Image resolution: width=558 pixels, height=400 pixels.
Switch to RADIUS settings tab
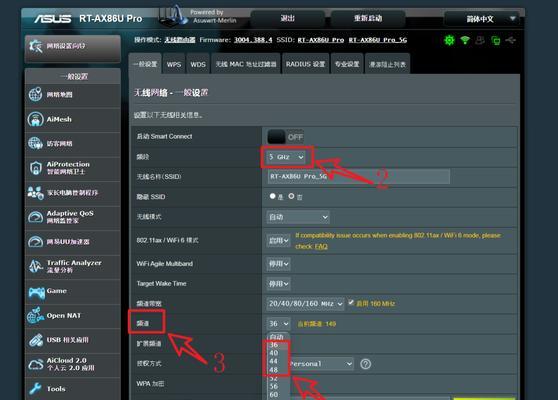[305, 64]
